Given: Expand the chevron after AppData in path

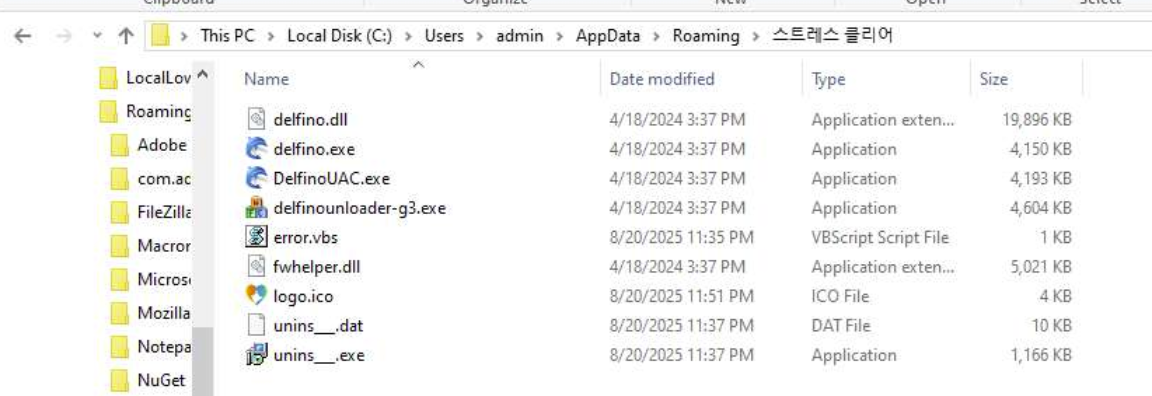Looking at the screenshot, I should 656,36.
